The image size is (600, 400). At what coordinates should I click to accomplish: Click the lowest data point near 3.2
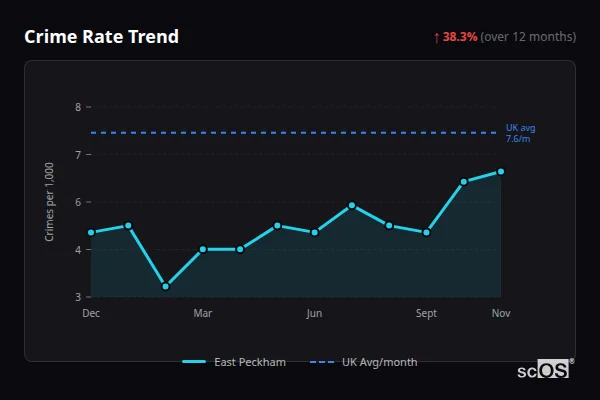coord(166,286)
